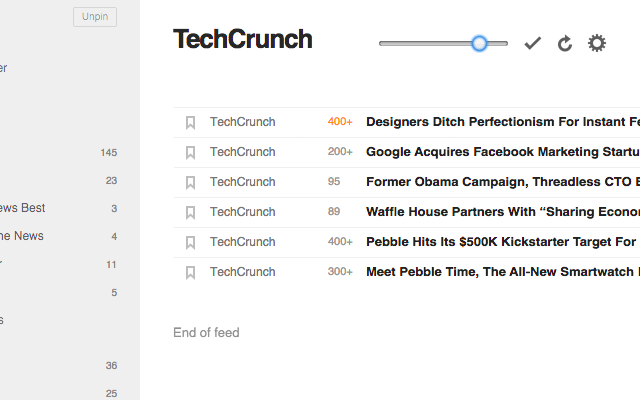Open Designers Ditch Perfectionism headline
This screenshot has height=400, width=640.
point(503,122)
